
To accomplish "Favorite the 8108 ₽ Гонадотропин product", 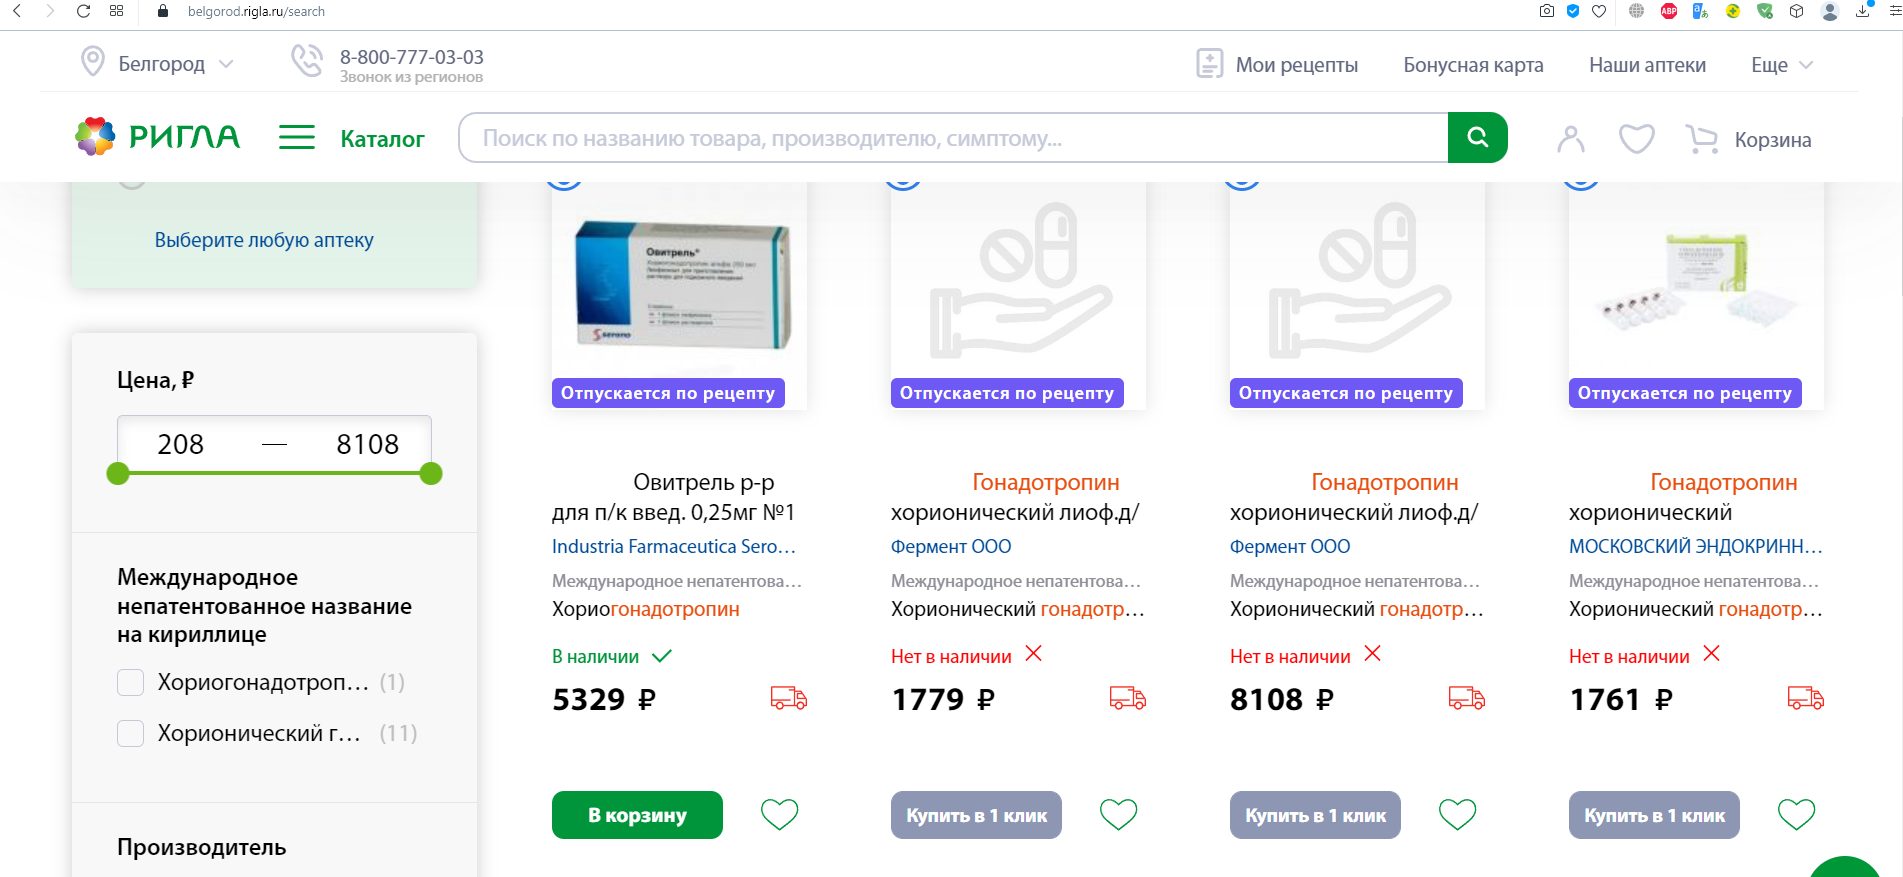I will pos(1457,815).
